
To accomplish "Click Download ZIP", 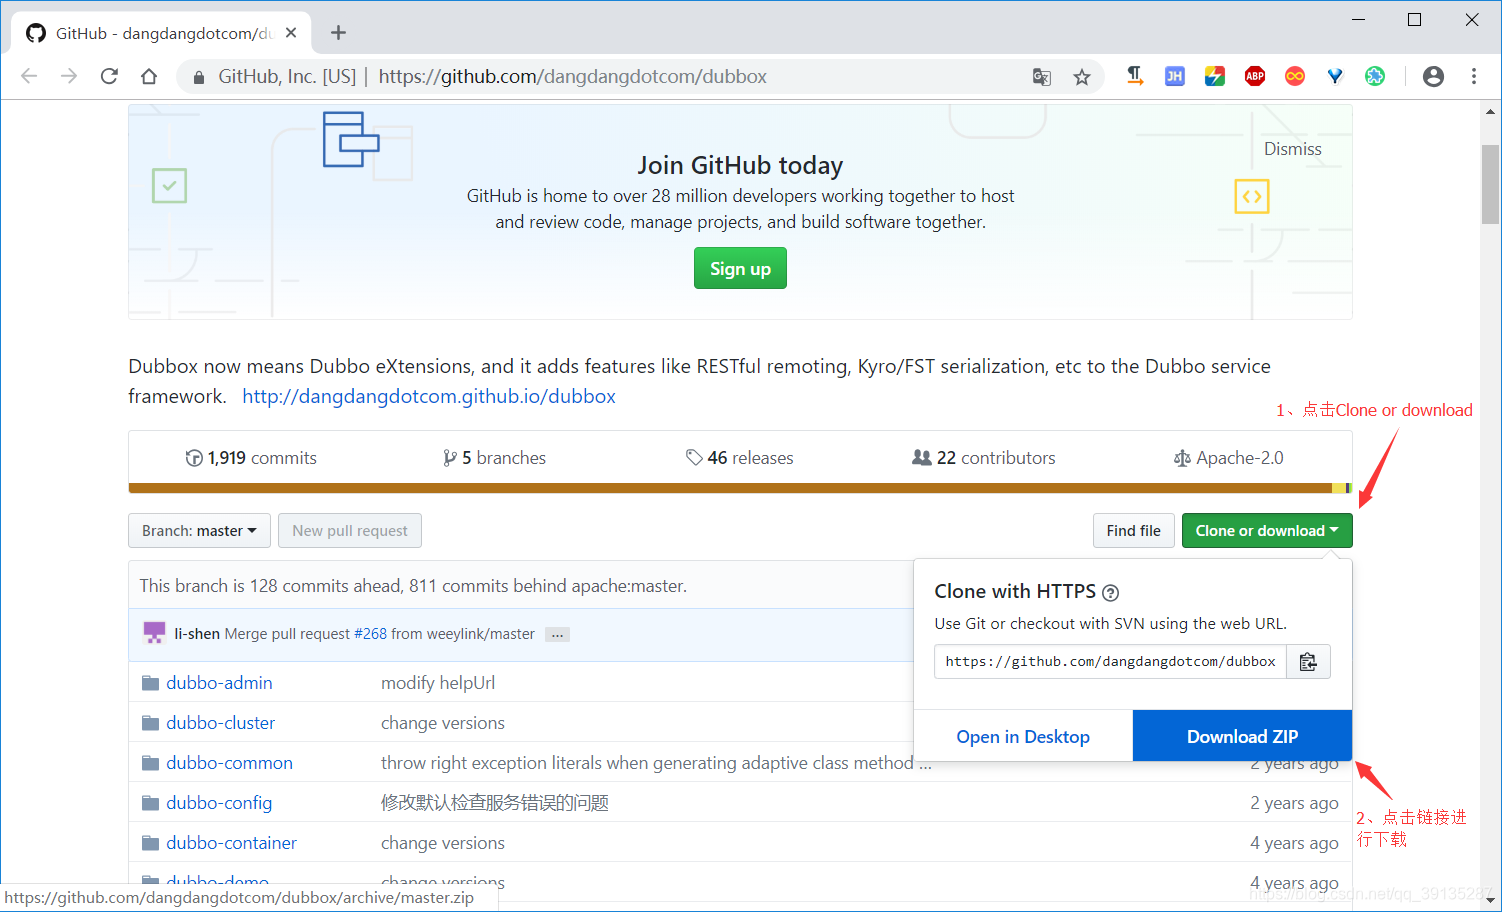I will click(x=1242, y=736).
